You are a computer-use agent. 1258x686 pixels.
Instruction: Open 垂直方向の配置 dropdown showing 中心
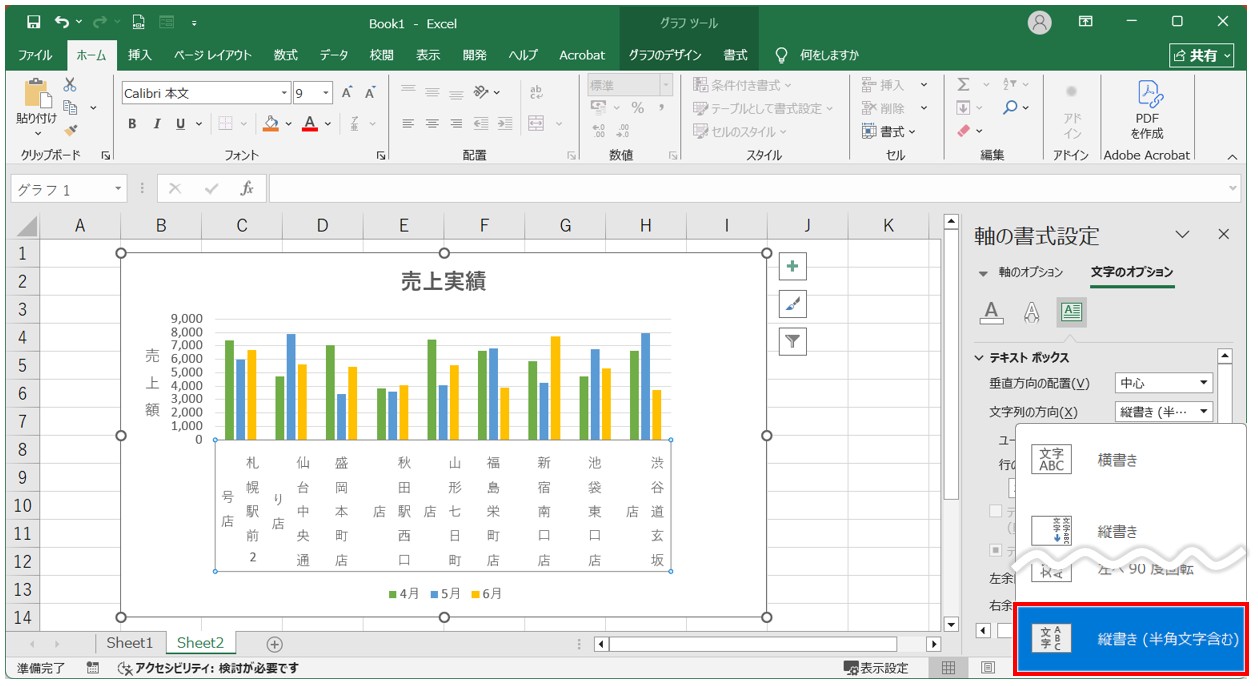pos(1164,383)
